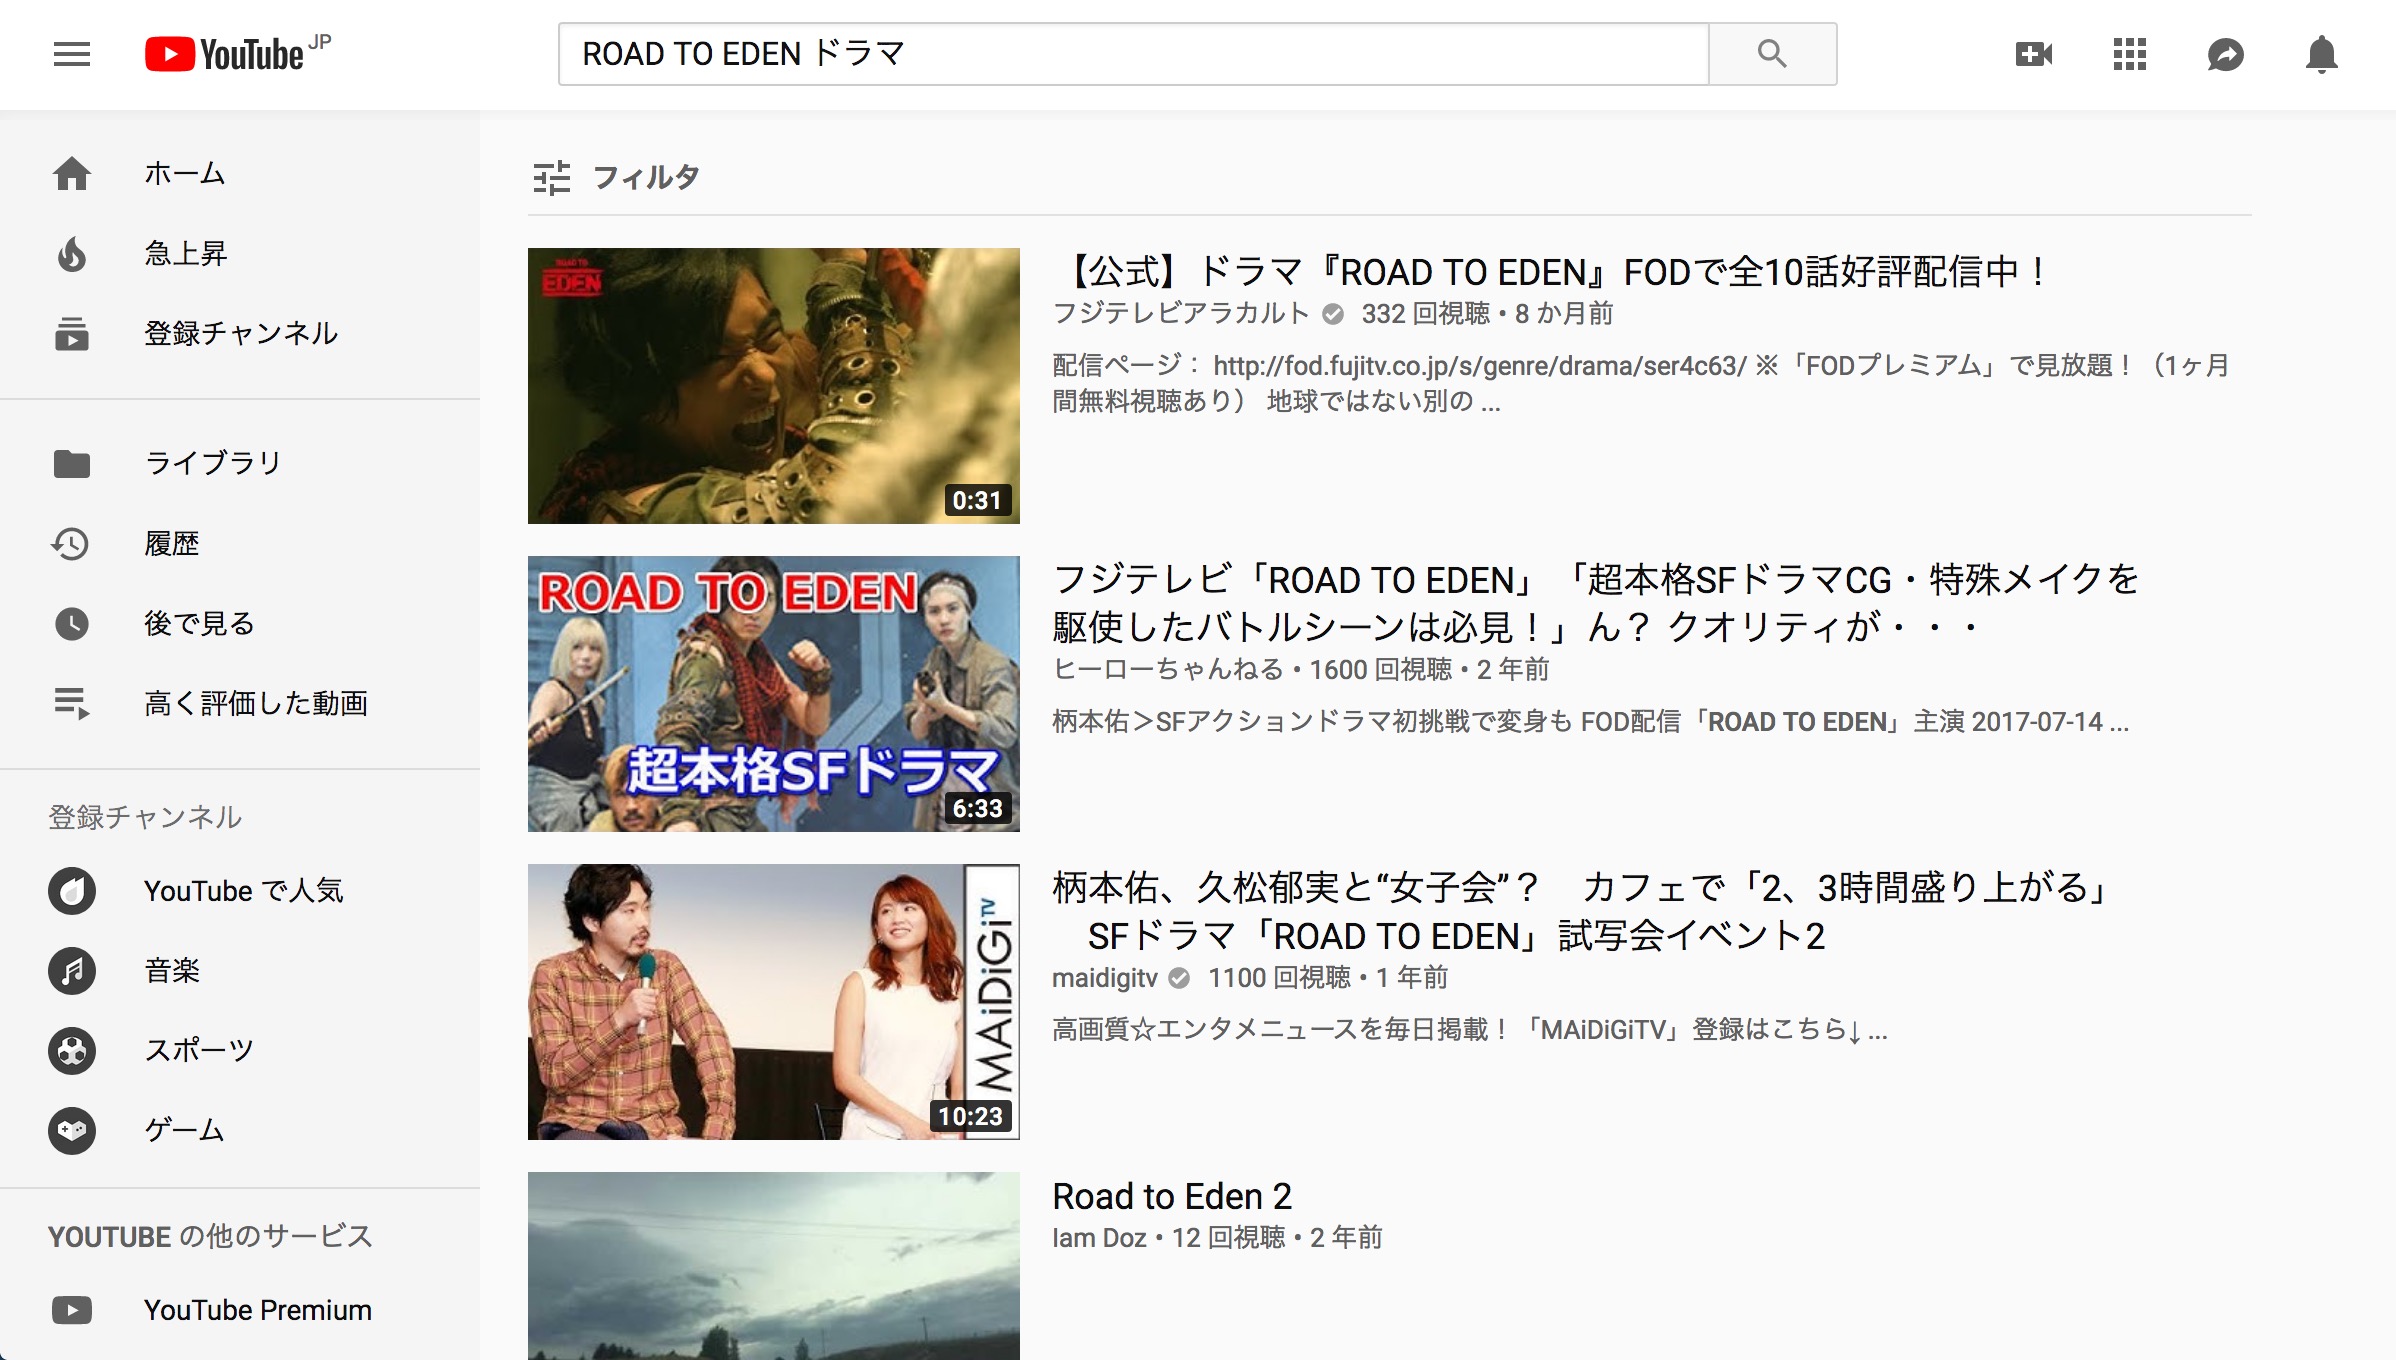Open title フジテレビ「ROAD TO EDEN」超本格SF
Viewport: 2396px width, 1360px height.
coord(1596,603)
